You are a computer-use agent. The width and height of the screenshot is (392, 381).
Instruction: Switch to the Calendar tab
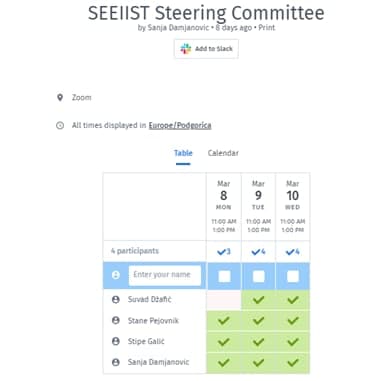pyautogui.click(x=223, y=153)
